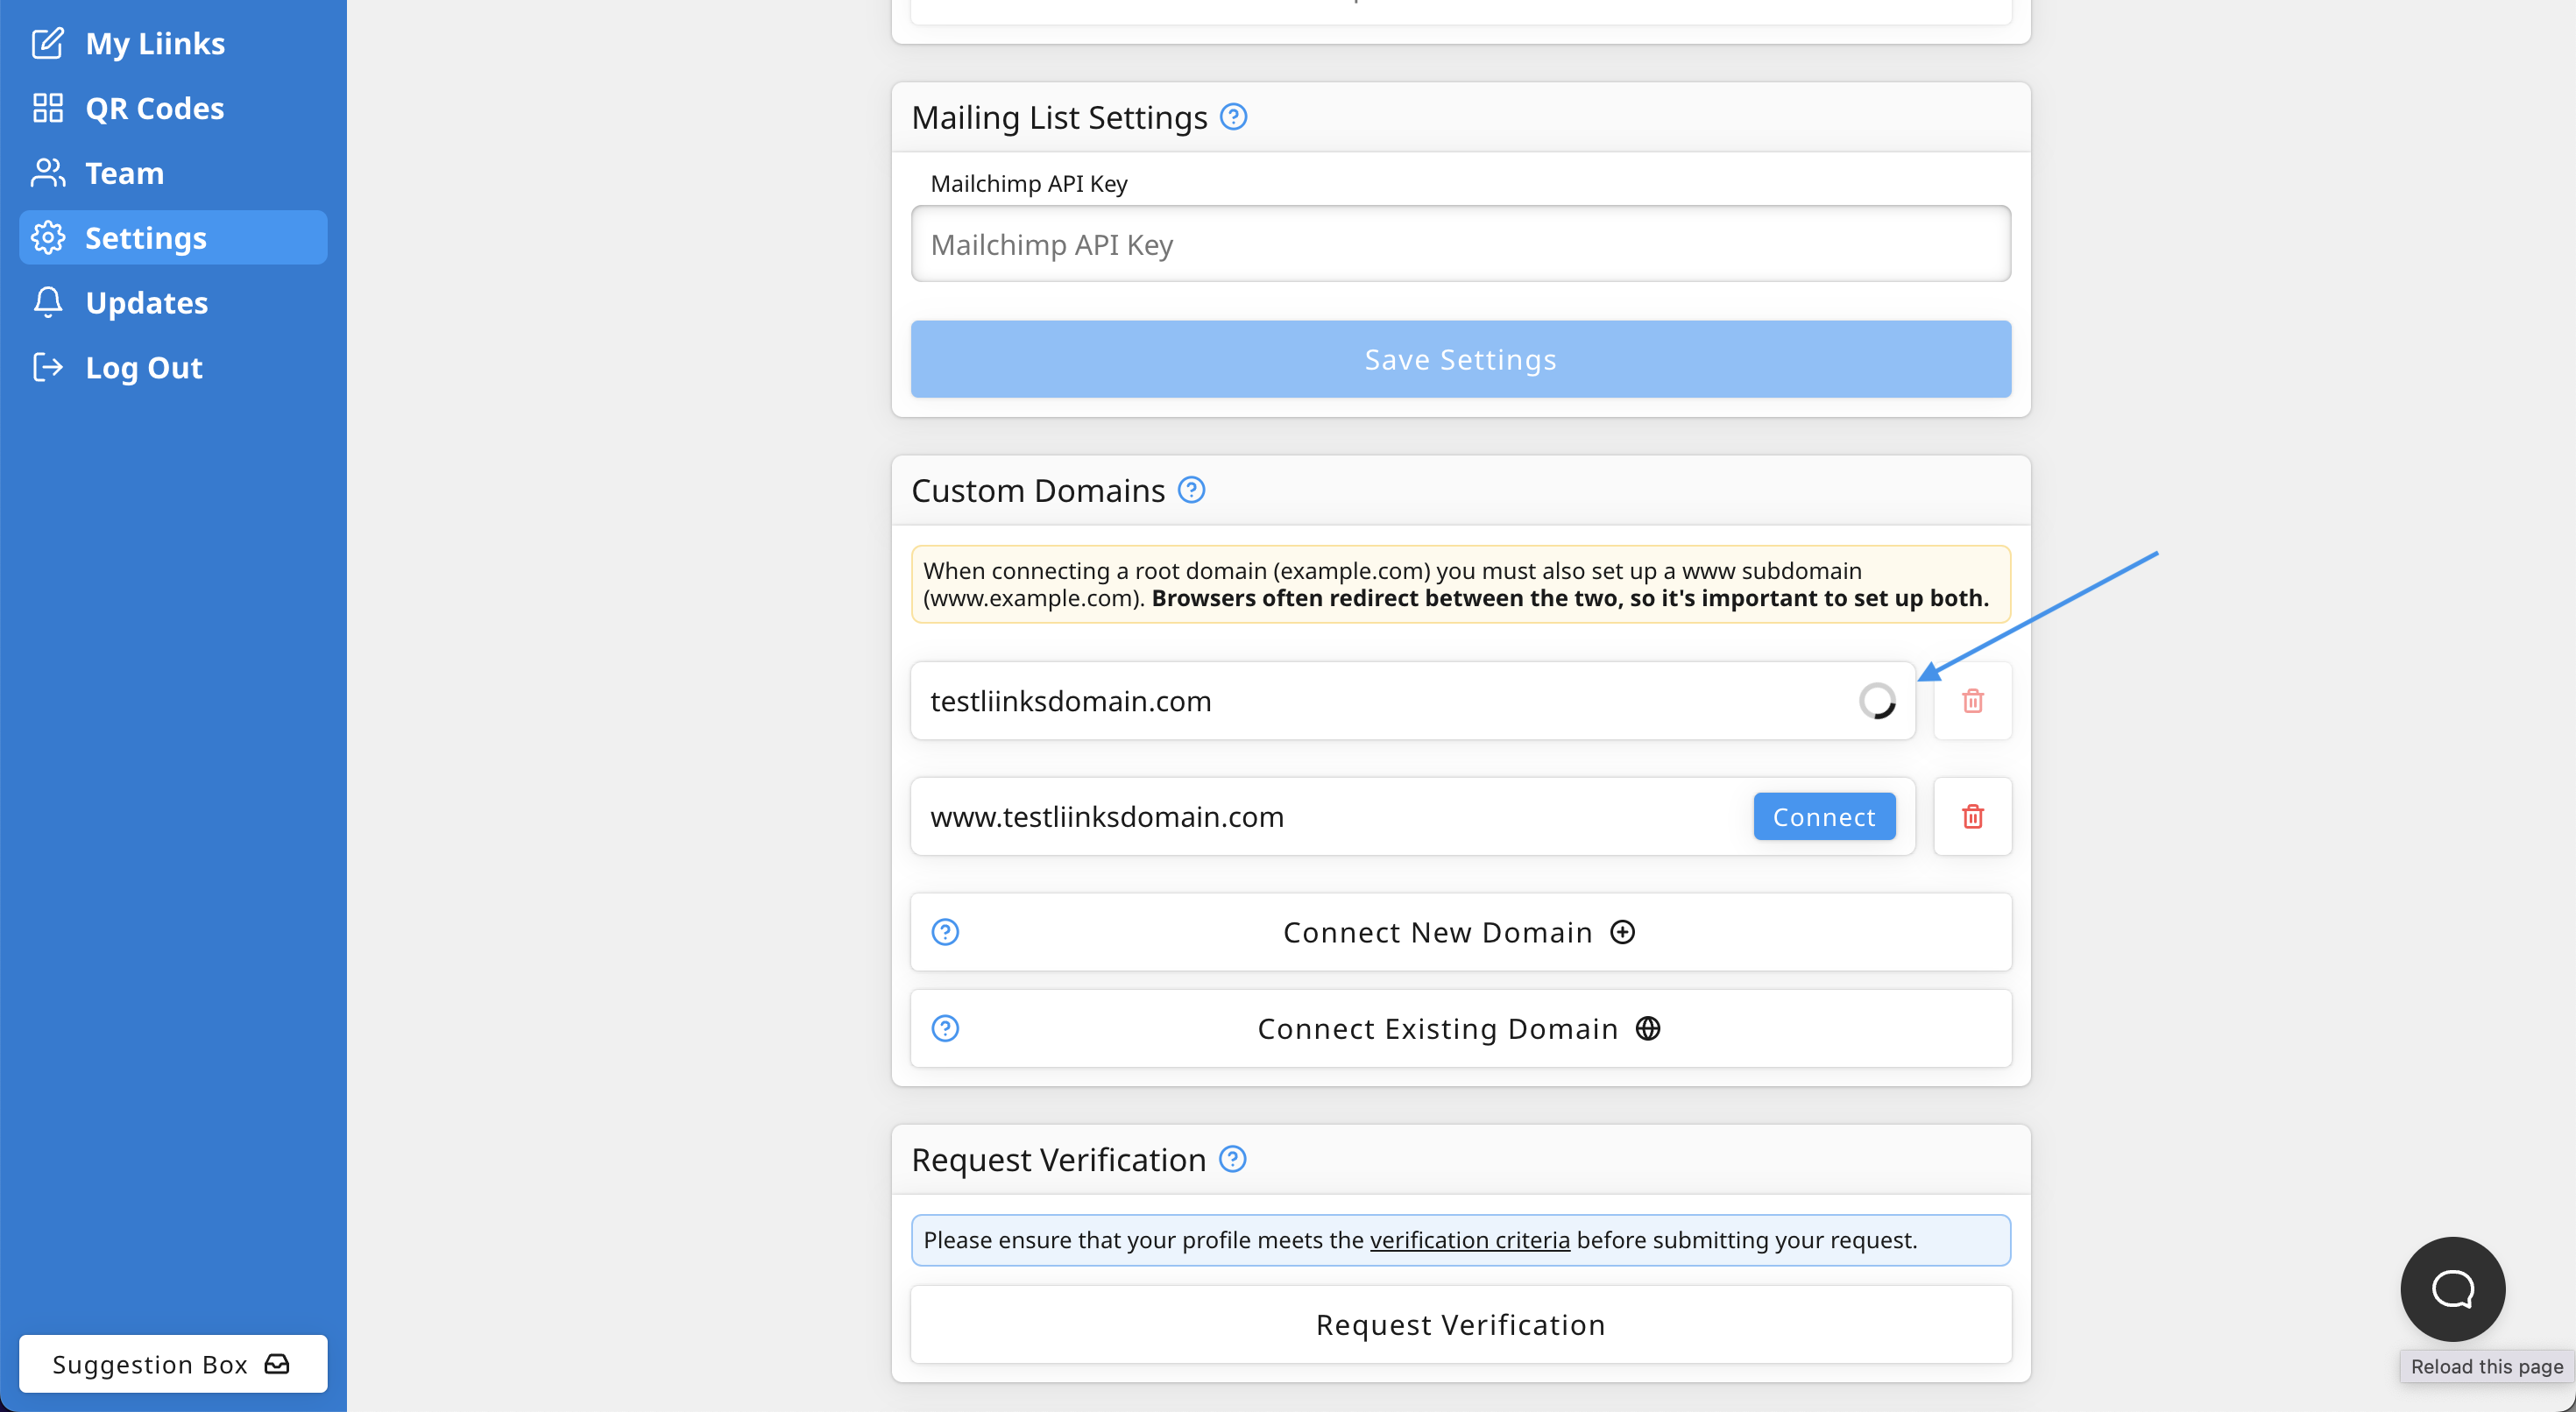The width and height of the screenshot is (2576, 1412).
Task: Open help for Connect New Domain
Action: (945, 932)
